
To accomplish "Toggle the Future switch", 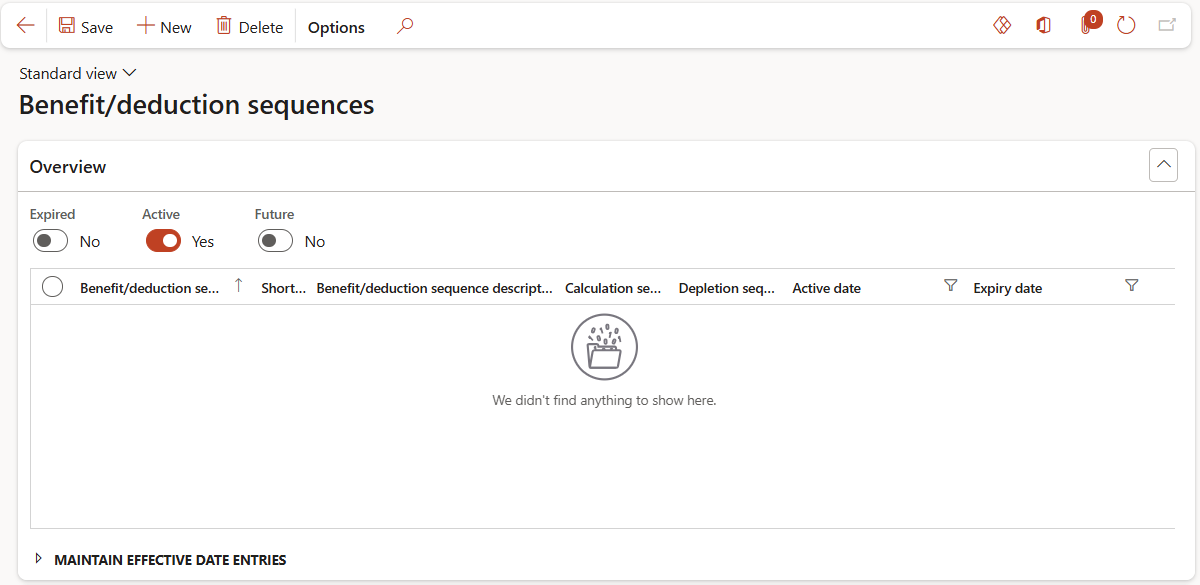I will point(275,241).
